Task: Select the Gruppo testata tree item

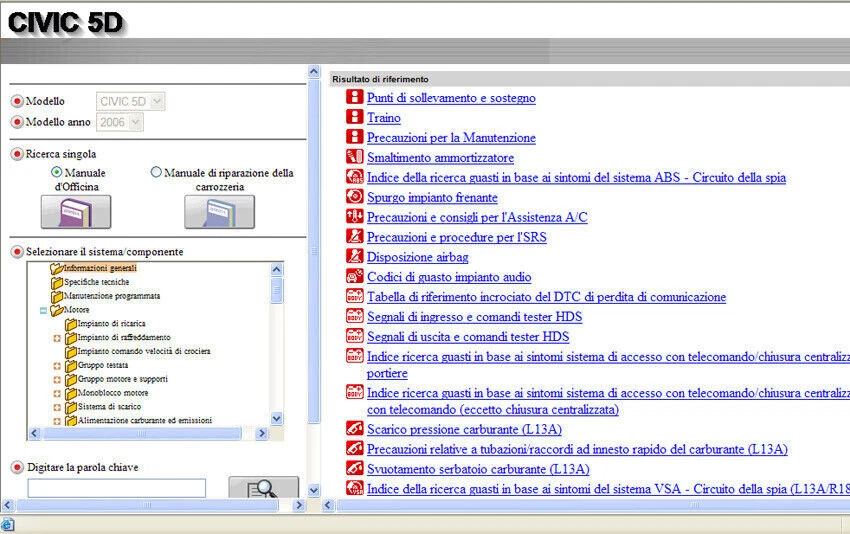Action: (x=103, y=365)
